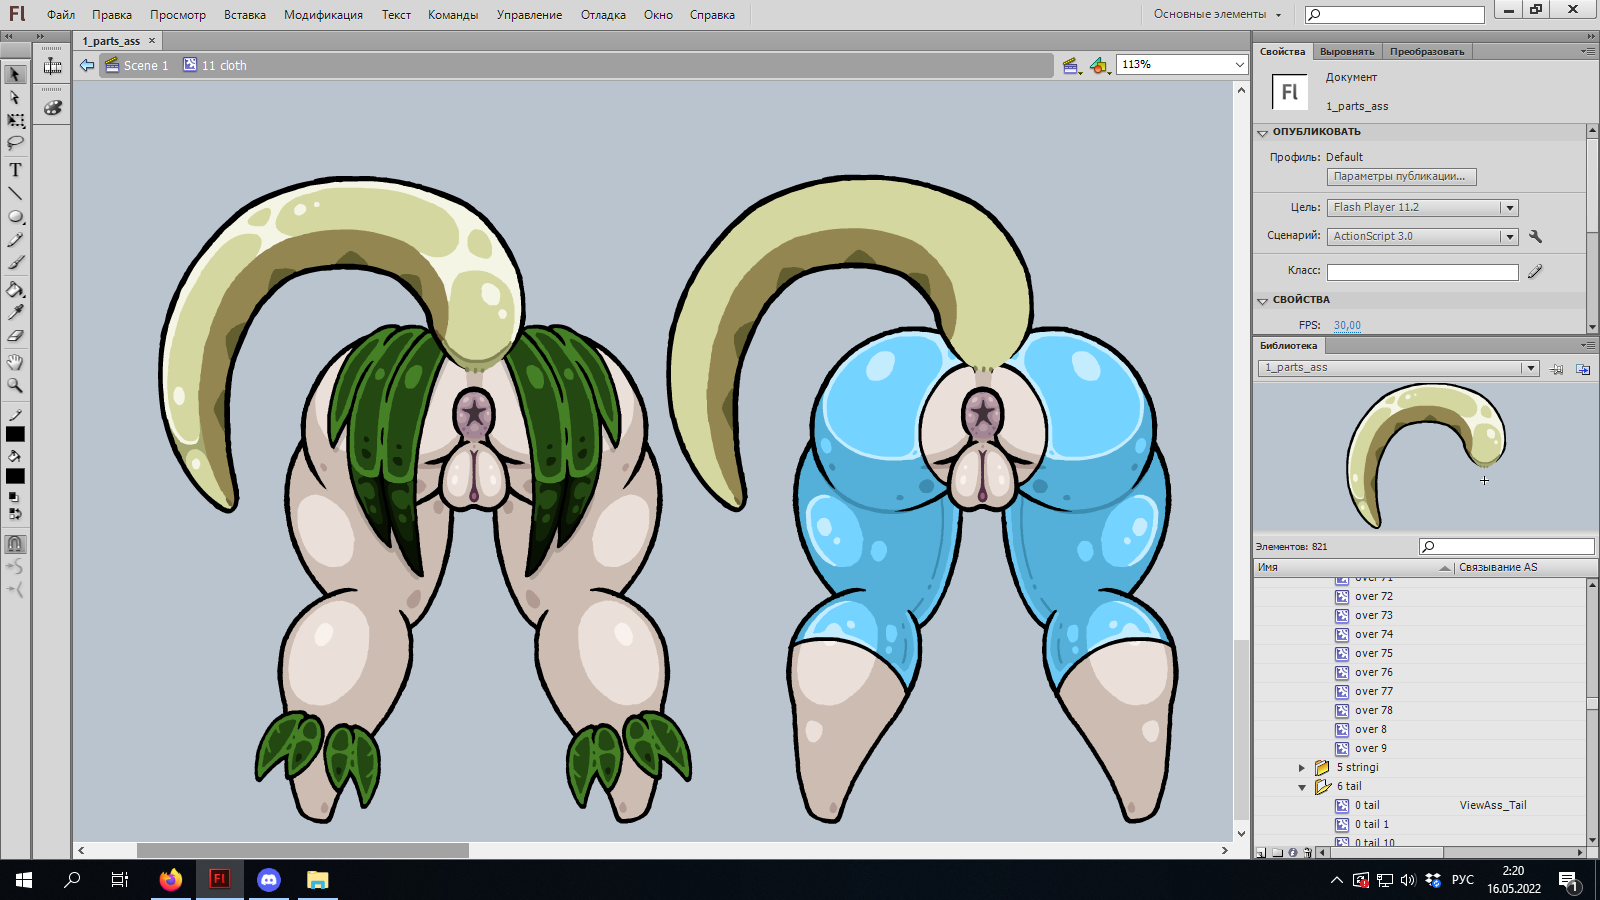
Task: Click the library tail preview thumbnail
Action: [x=1426, y=456]
